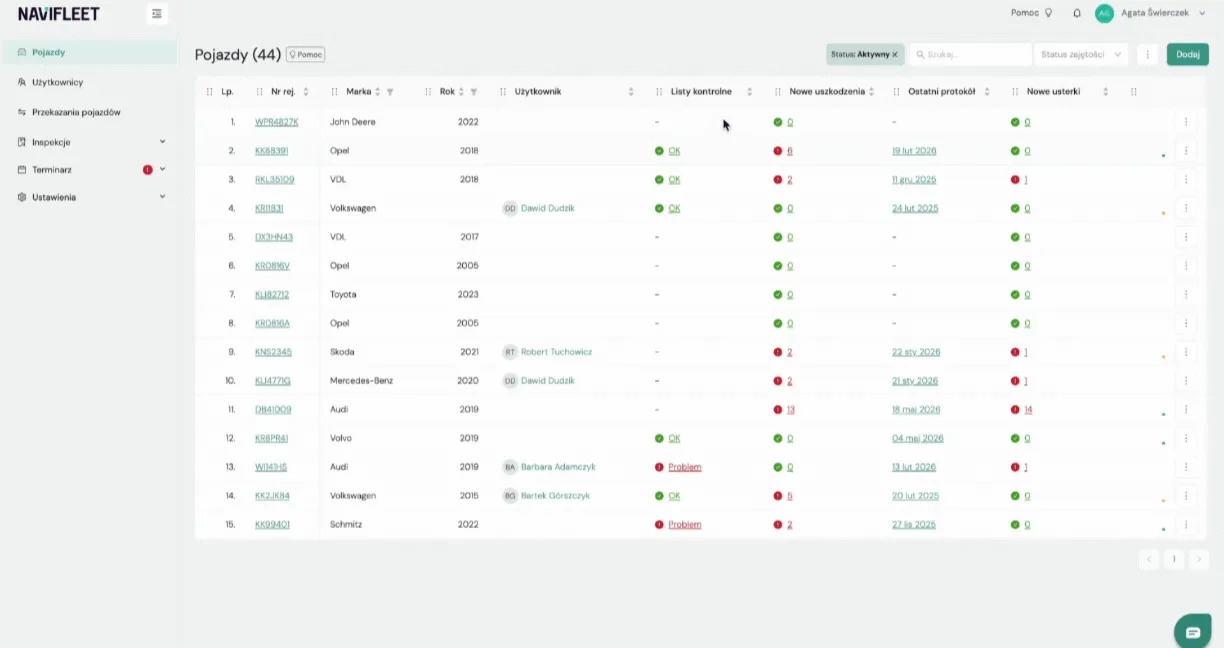Image resolution: width=1224 pixels, height=648 pixels.
Task: Open the three-dot options next to Dodaj
Action: tap(1148, 54)
